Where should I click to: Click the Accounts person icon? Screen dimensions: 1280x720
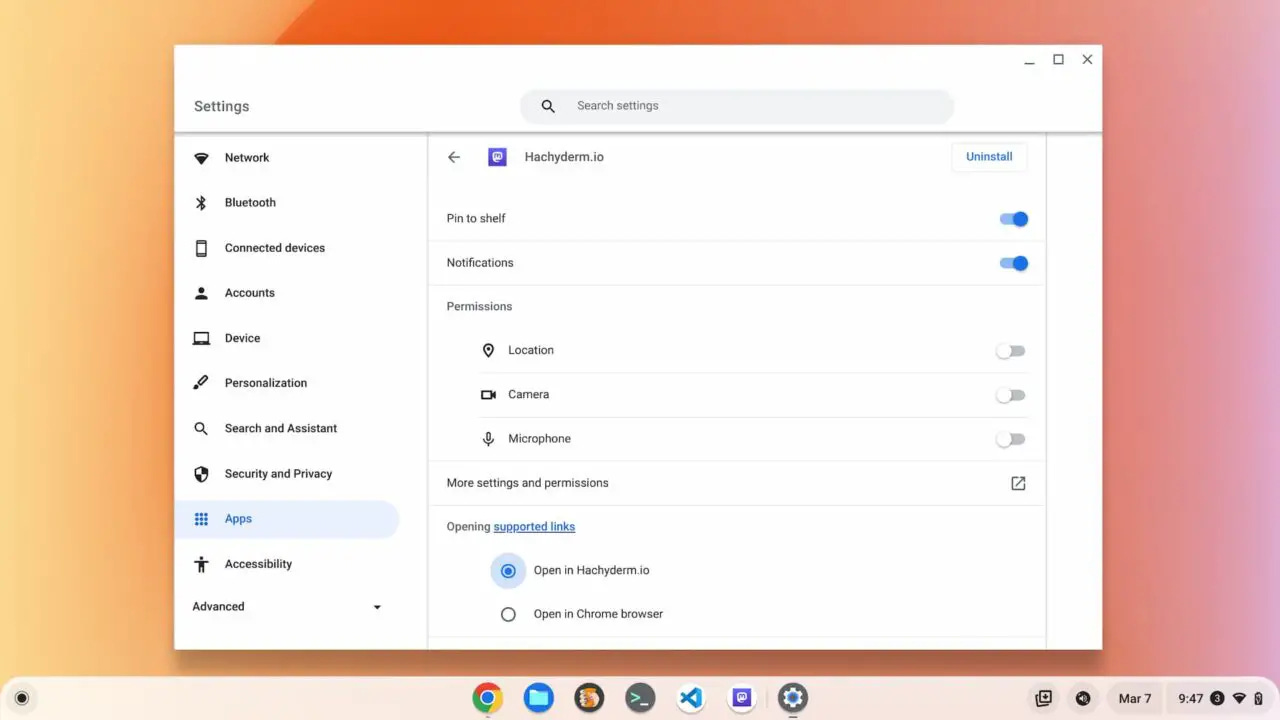coord(201,293)
